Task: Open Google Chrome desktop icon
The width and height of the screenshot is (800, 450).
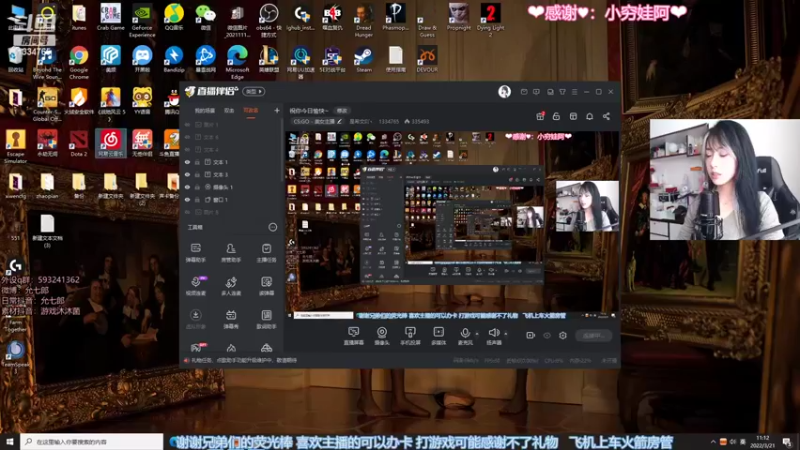Action: pyautogui.click(x=79, y=63)
